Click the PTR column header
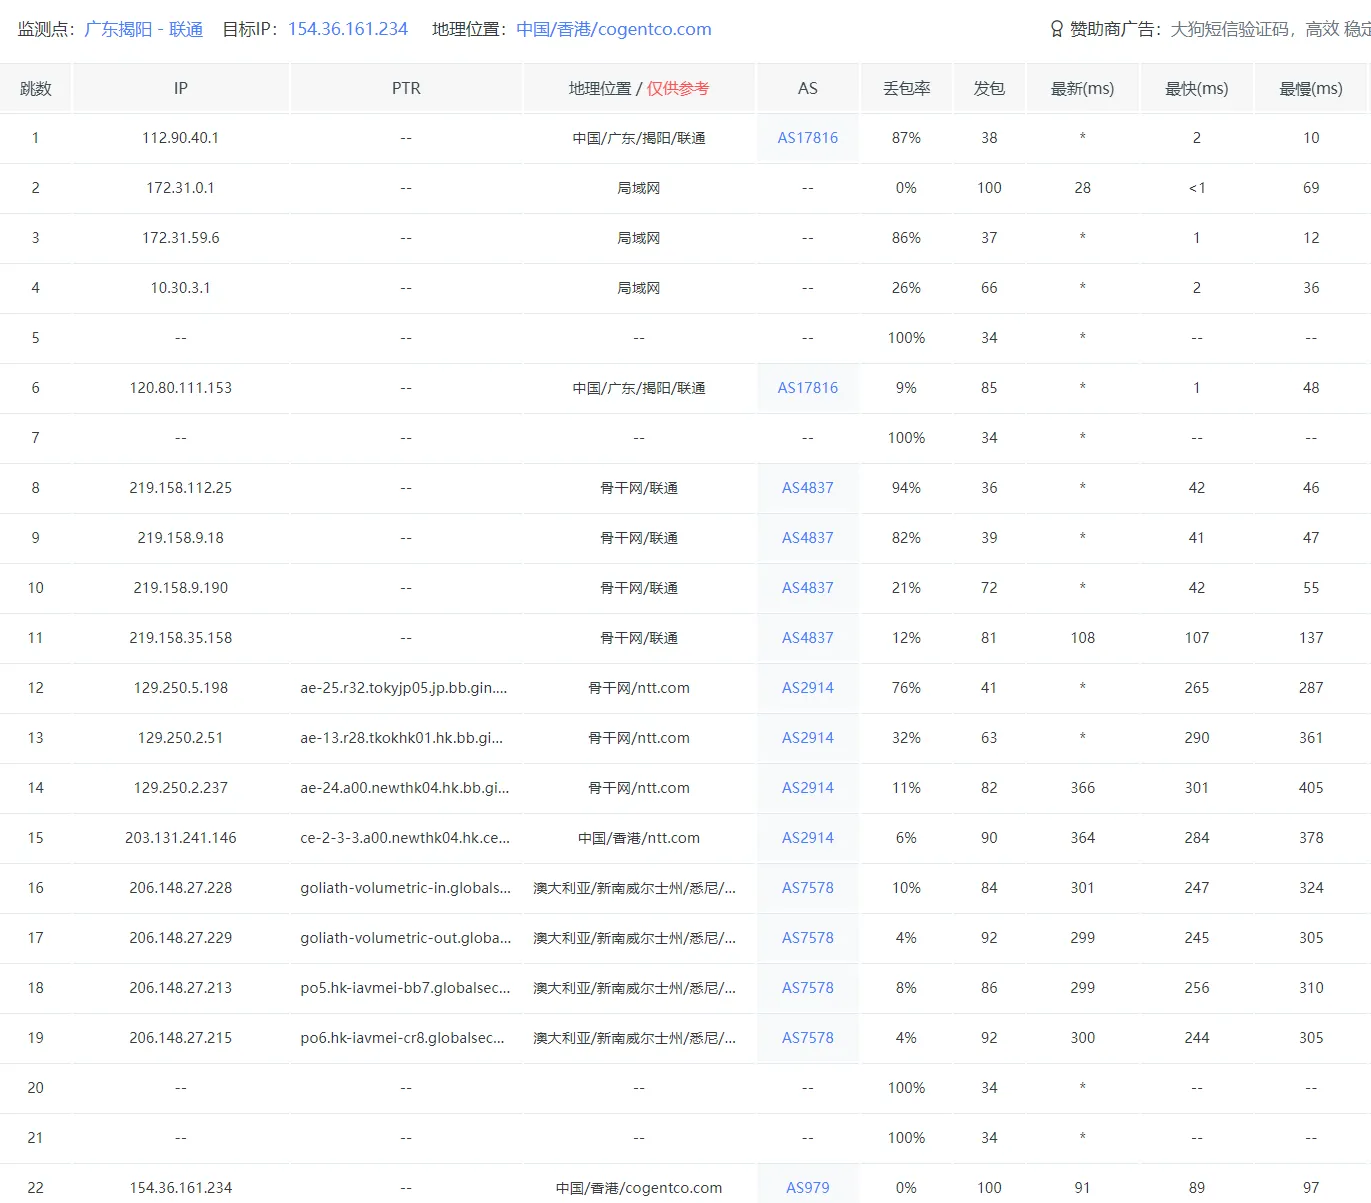 406,88
